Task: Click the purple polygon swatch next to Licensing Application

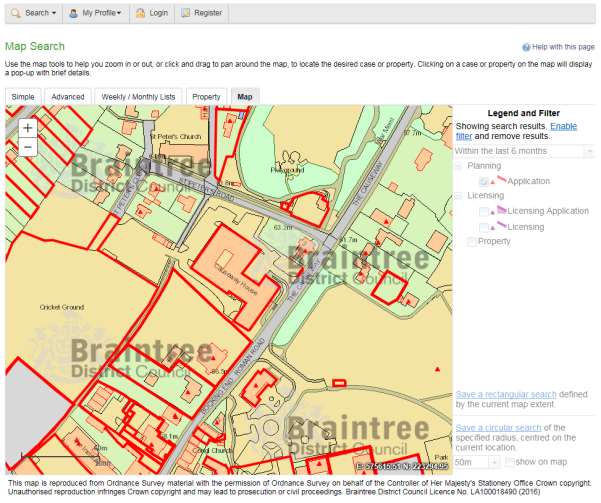Action: click(502, 209)
